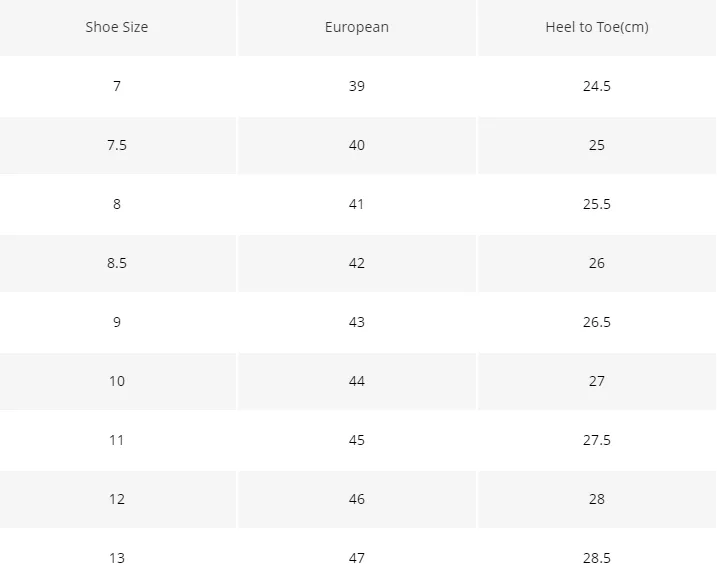Viewport: 717px width, 578px height.
Task: Select the 25.5 heel to toe value
Action: (597, 204)
